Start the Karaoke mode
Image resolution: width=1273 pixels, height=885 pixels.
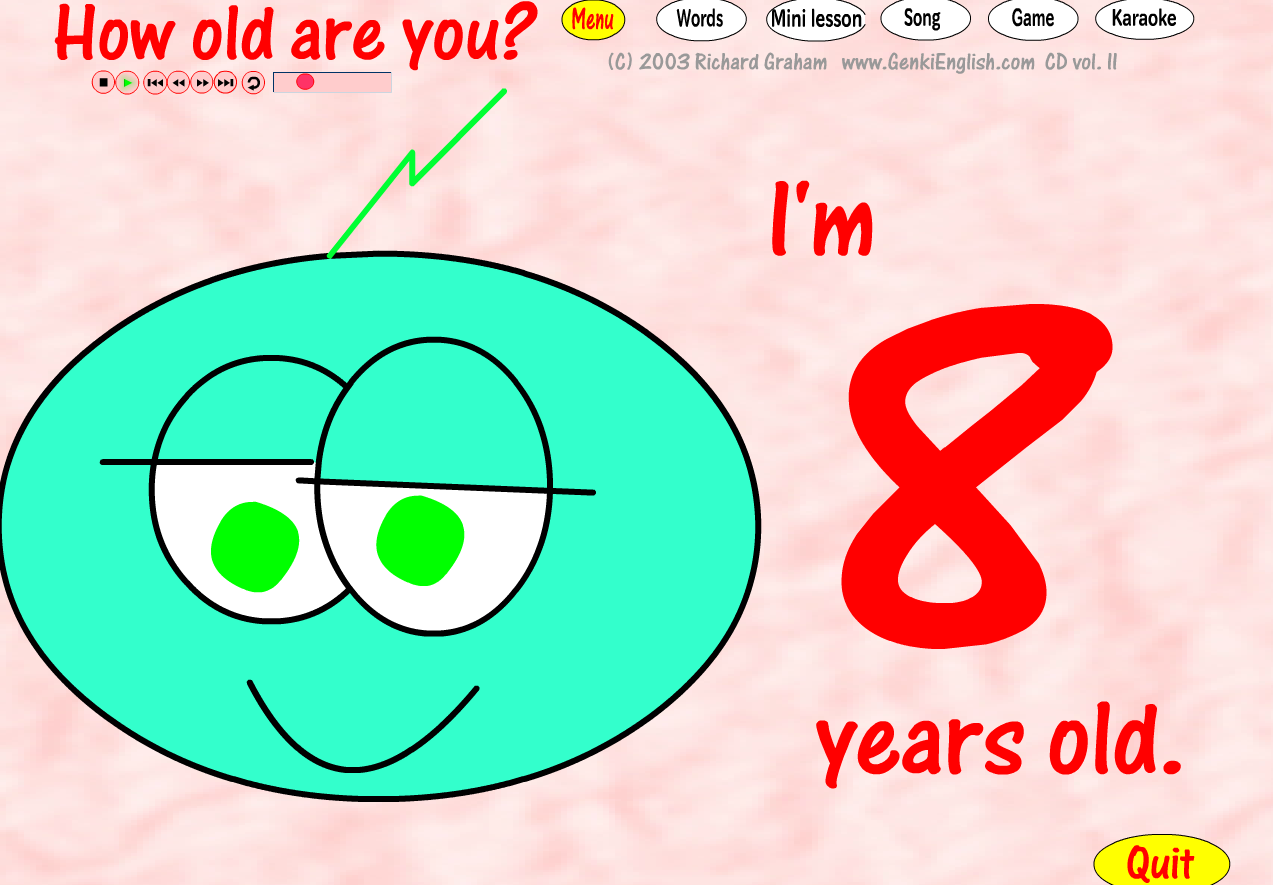pyautogui.click(x=1143, y=19)
